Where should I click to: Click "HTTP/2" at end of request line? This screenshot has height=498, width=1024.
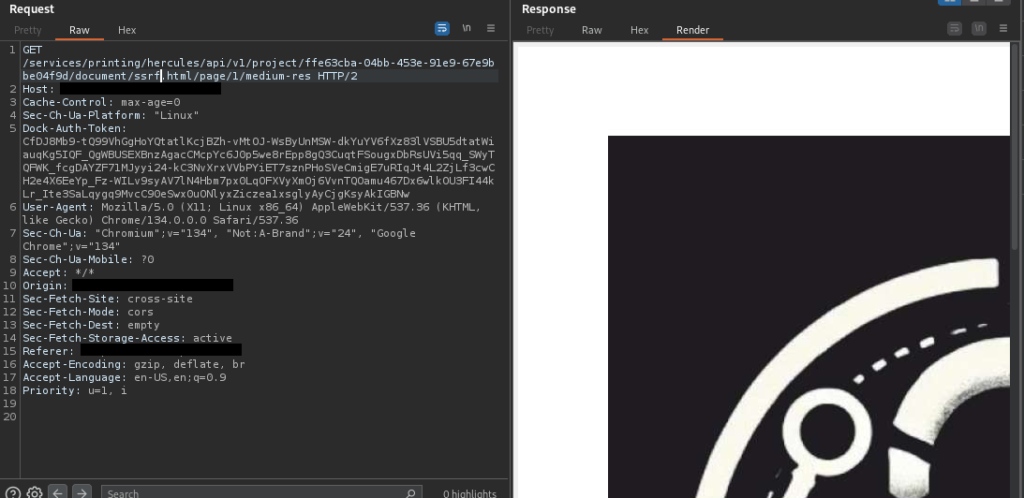point(338,76)
